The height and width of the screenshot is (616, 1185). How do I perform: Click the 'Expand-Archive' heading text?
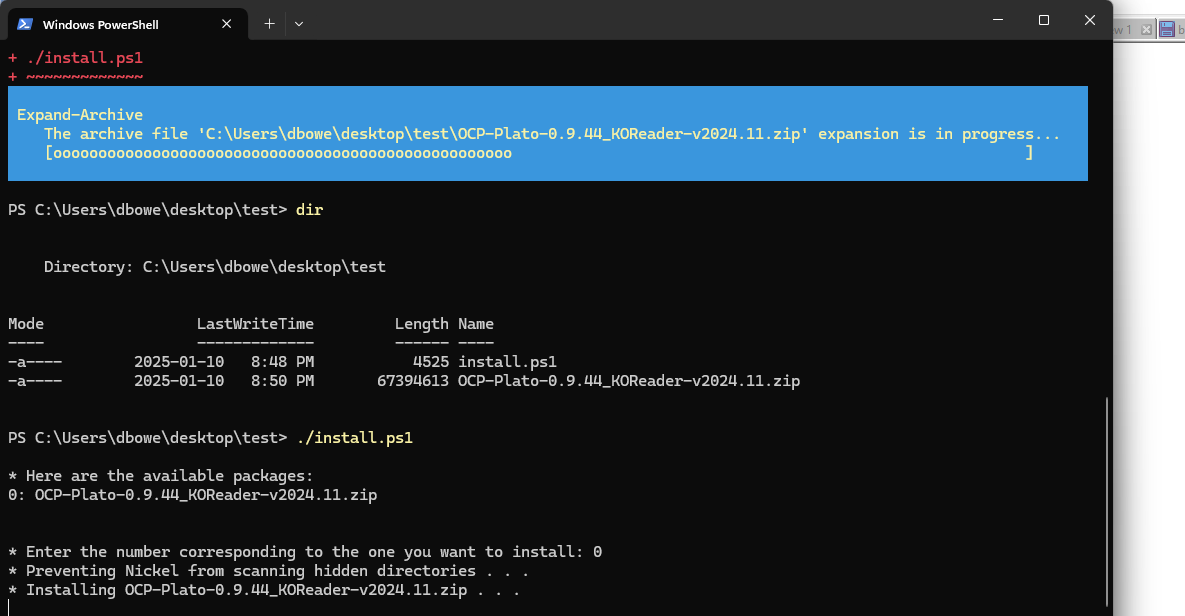[80, 114]
